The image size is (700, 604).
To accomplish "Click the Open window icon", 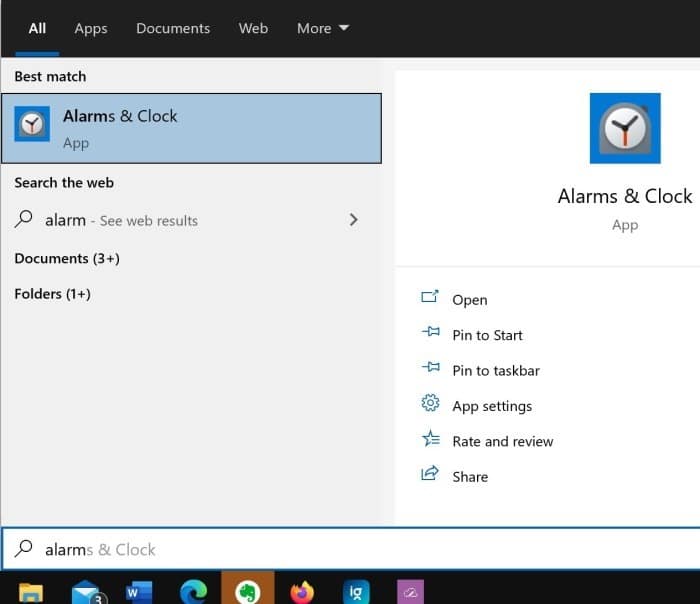I will pyautogui.click(x=430, y=296).
